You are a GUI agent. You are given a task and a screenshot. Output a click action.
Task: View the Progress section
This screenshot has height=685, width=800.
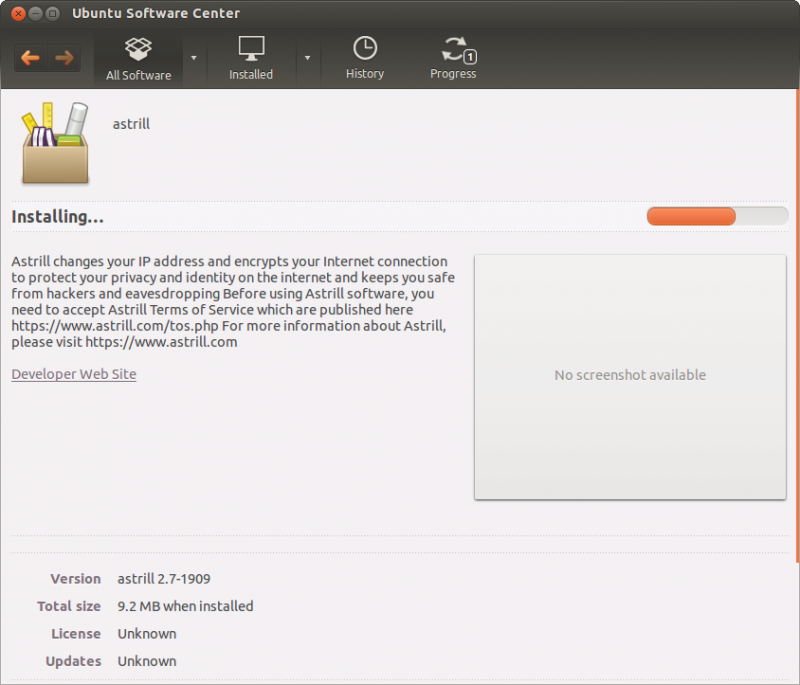pos(453,59)
